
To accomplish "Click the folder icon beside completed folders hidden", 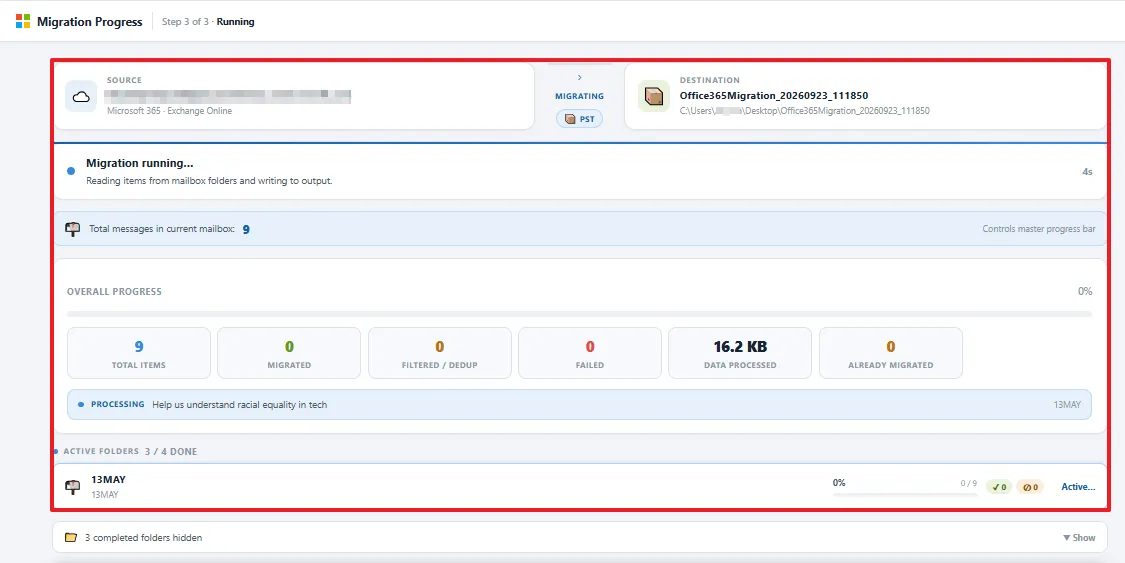I will (x=70, y=537).
